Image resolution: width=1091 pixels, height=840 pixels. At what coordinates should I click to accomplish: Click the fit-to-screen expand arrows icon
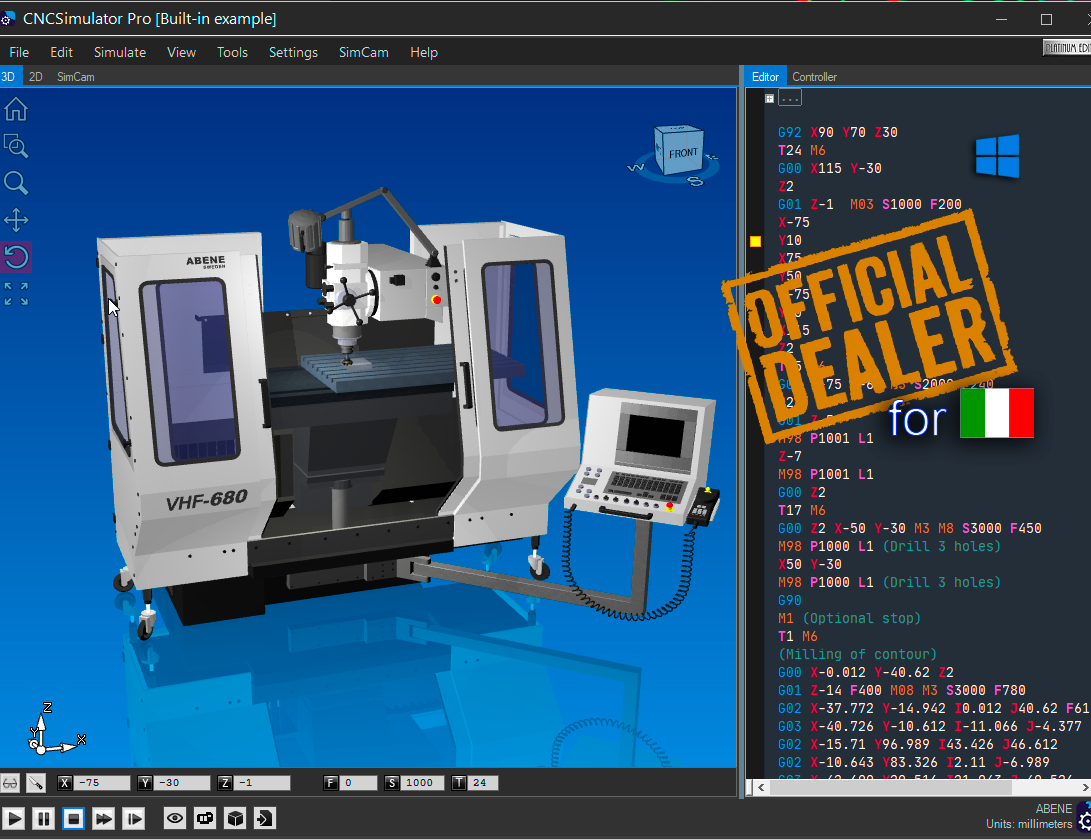[16, 294]
